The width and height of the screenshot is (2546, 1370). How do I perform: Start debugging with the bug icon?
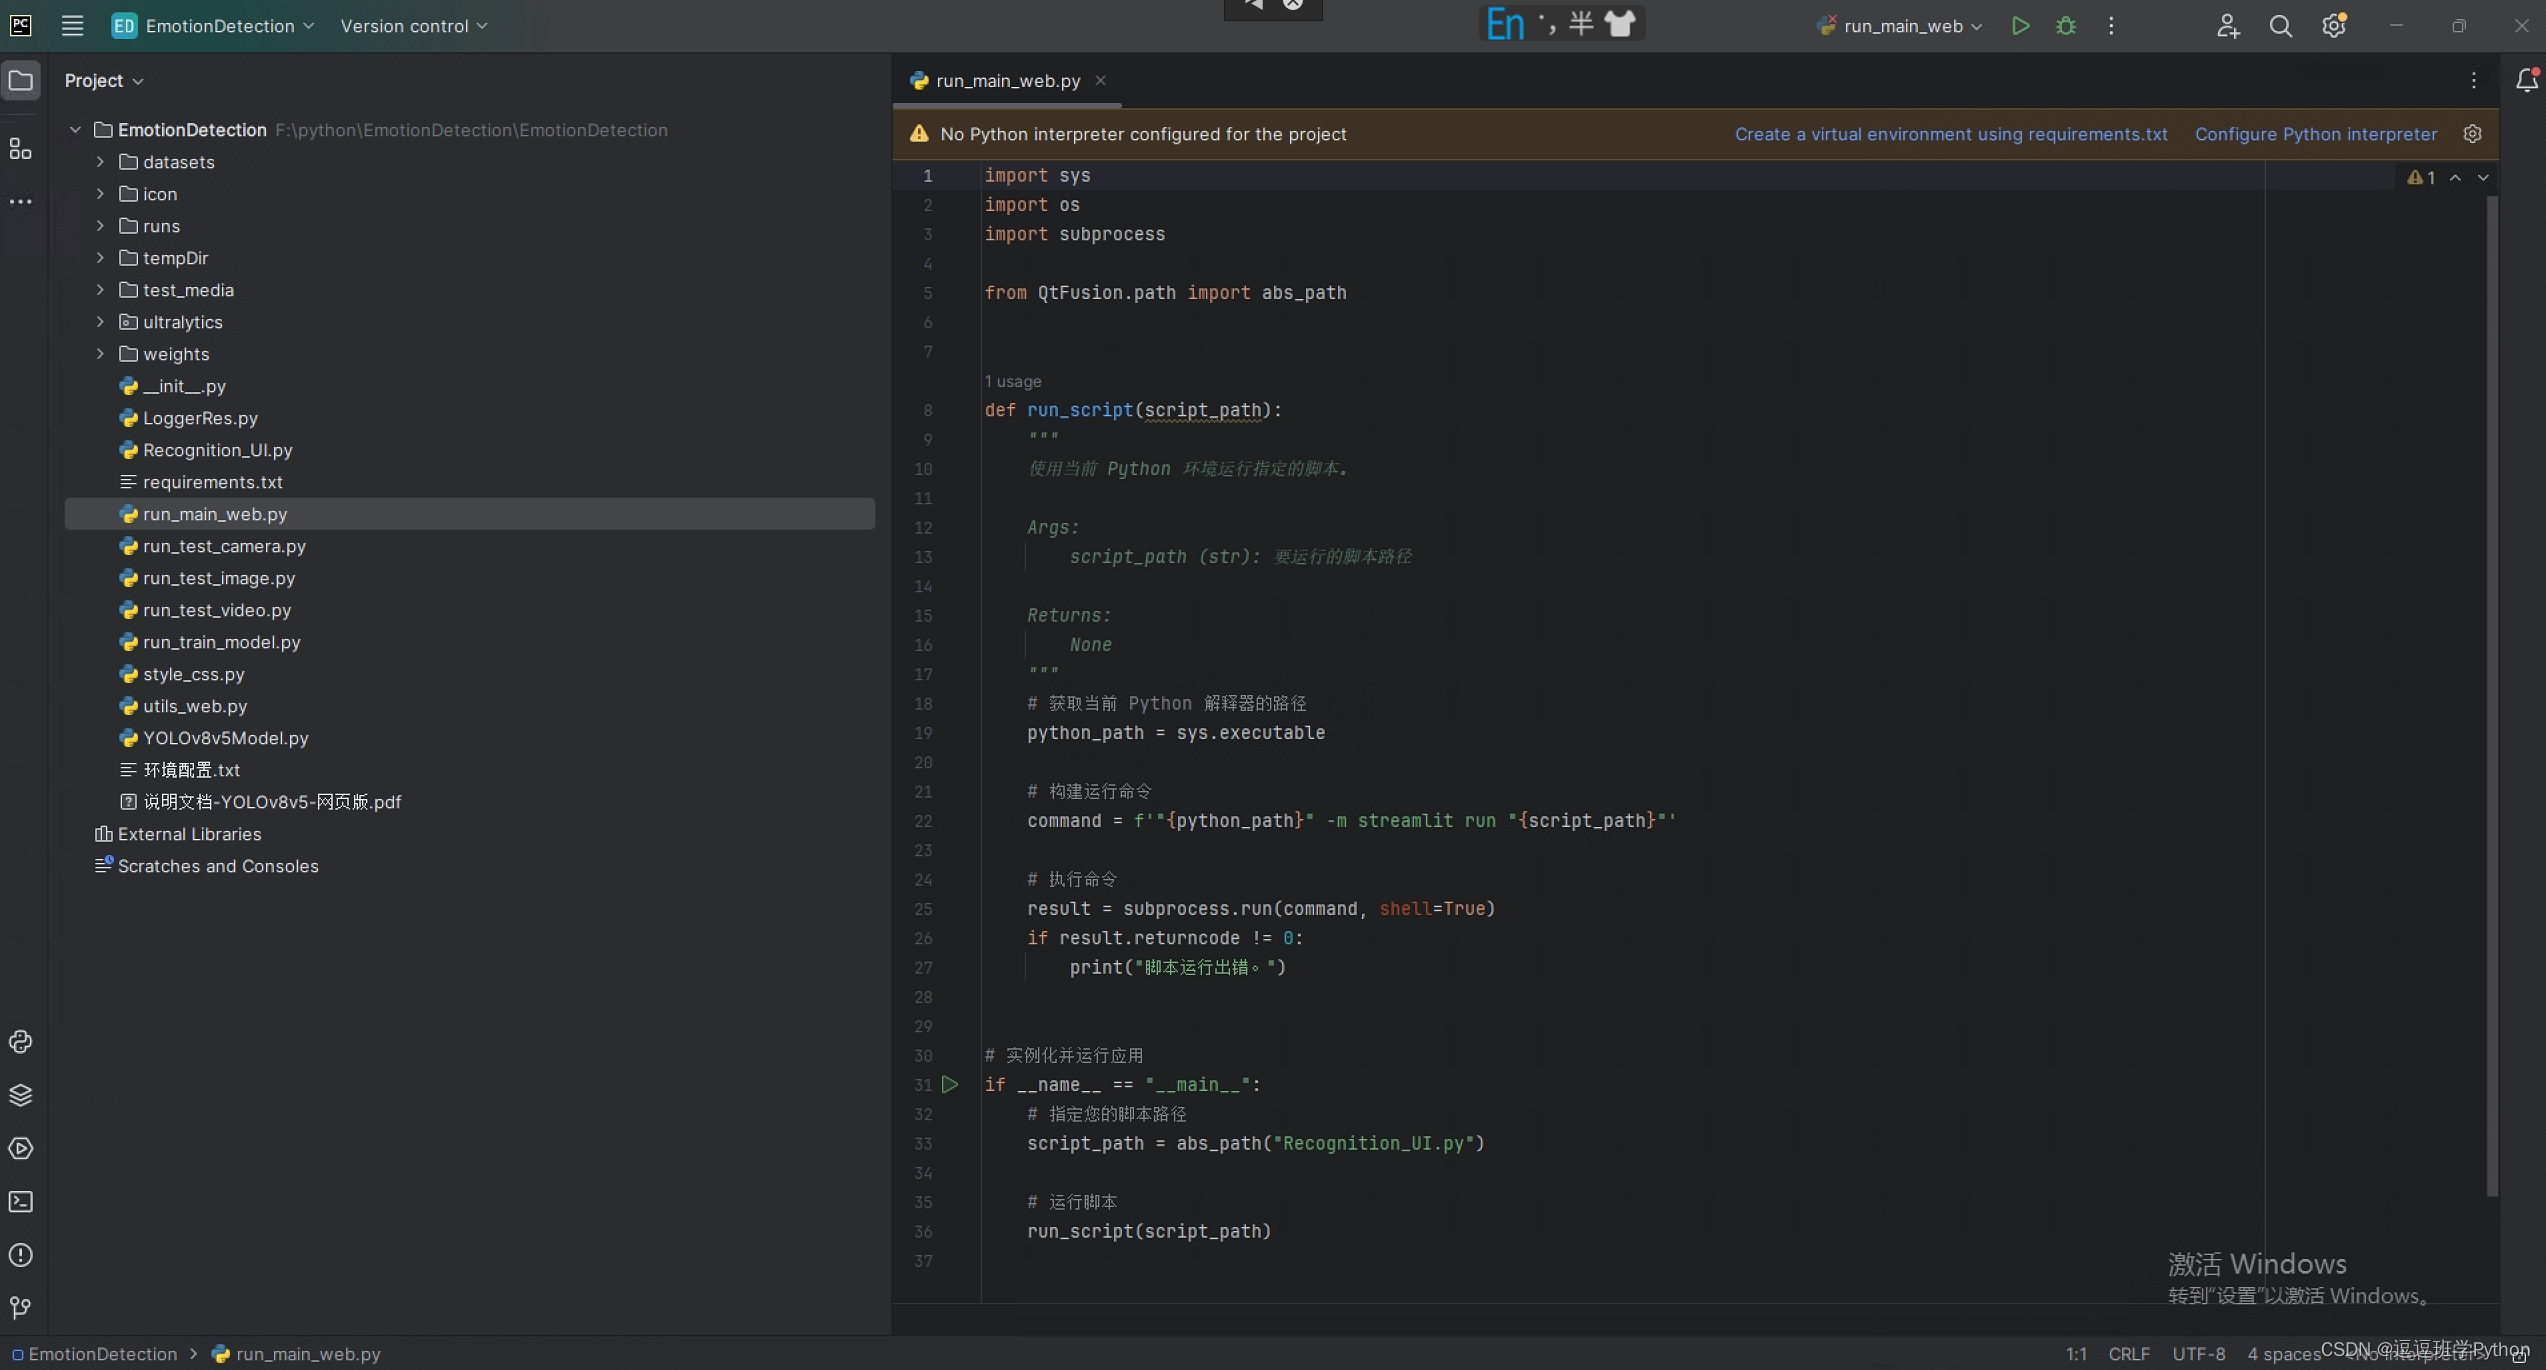[2066, 26]
